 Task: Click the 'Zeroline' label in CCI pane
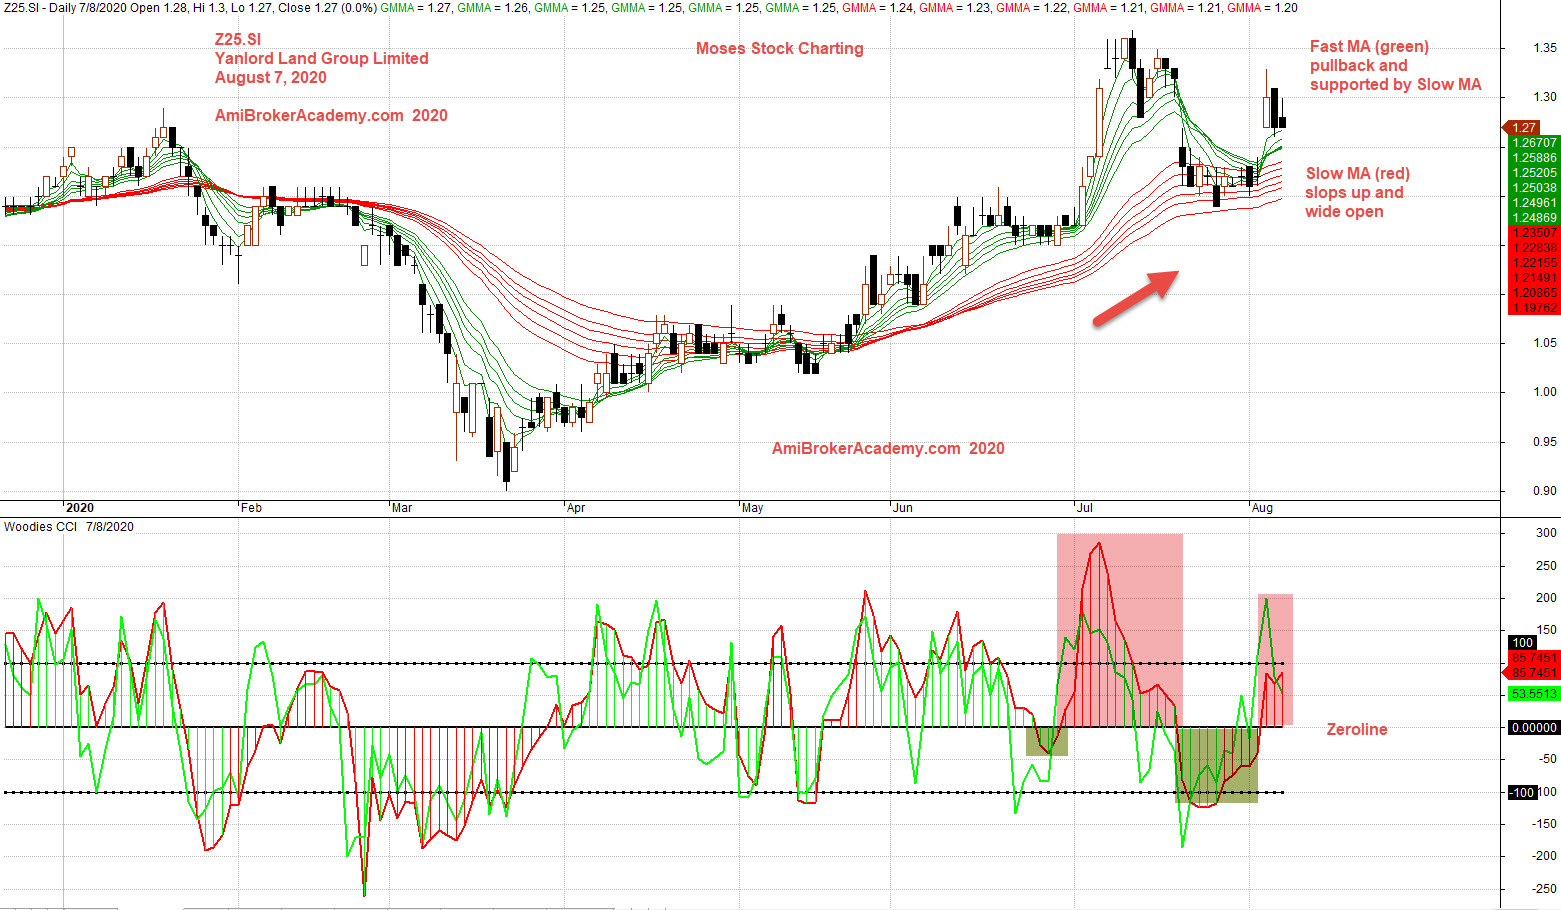[1357, 729]
